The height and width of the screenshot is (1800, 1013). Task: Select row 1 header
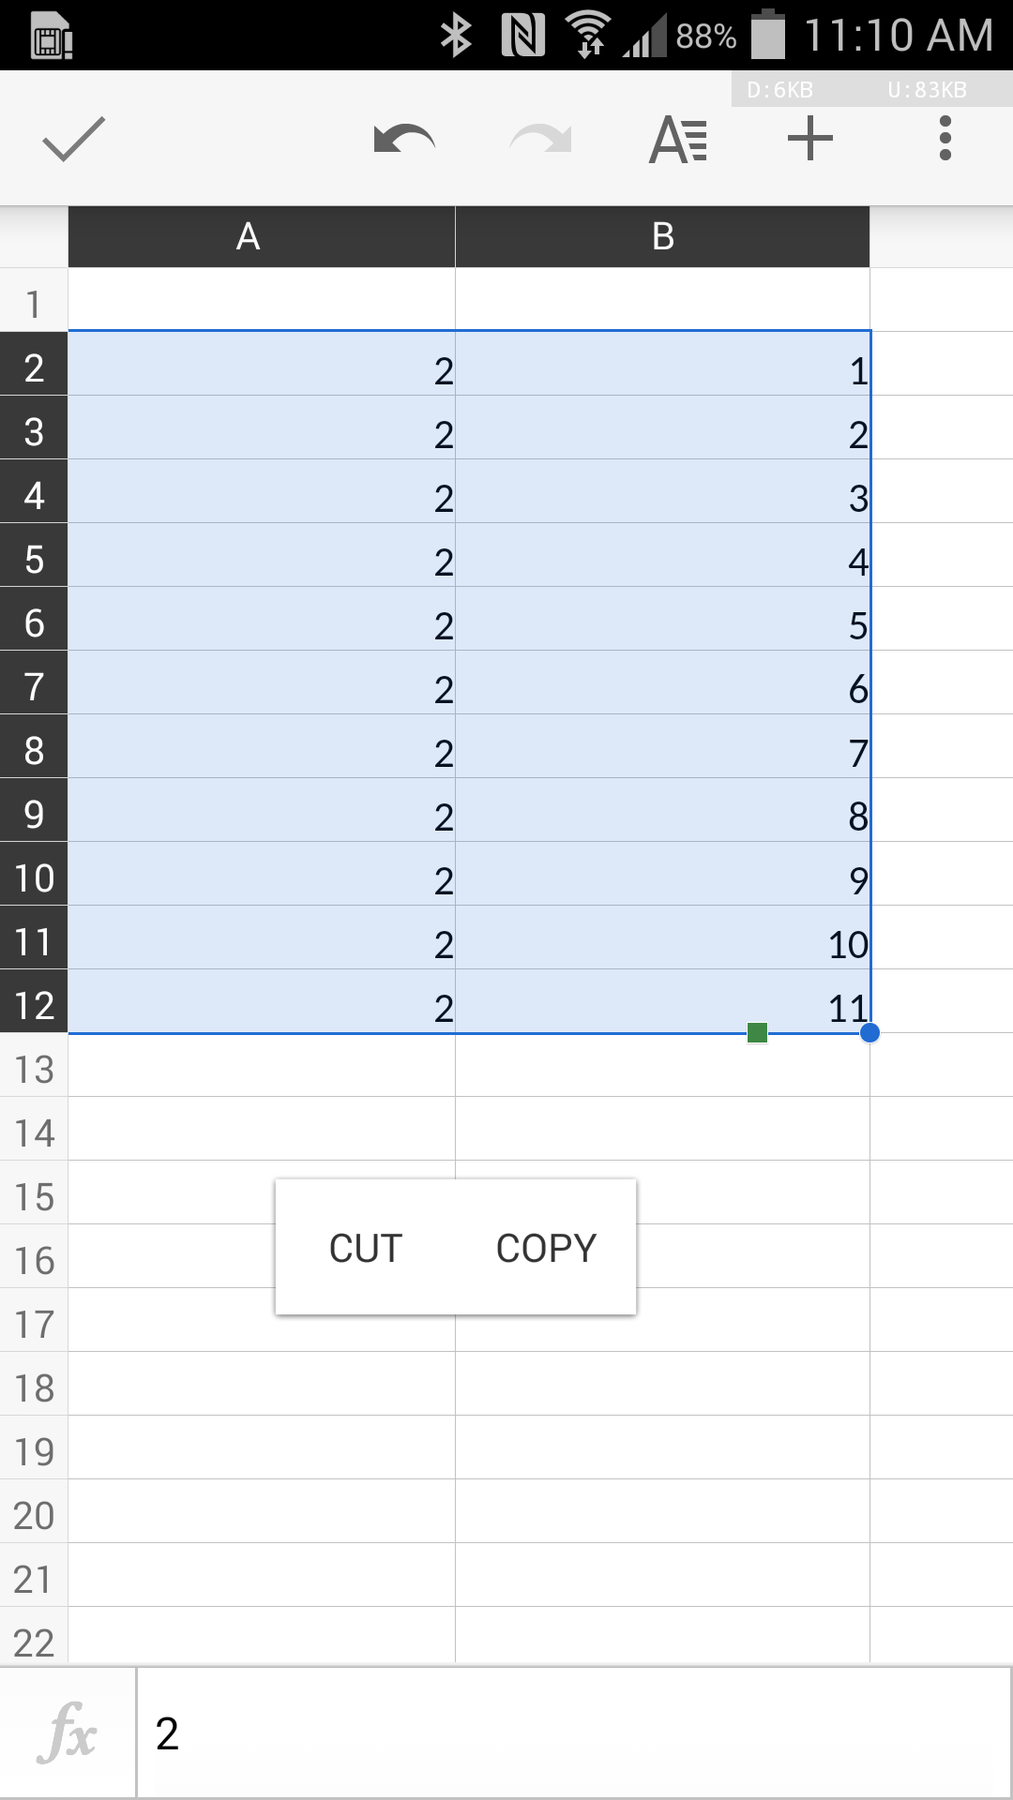tap(33, 301)
